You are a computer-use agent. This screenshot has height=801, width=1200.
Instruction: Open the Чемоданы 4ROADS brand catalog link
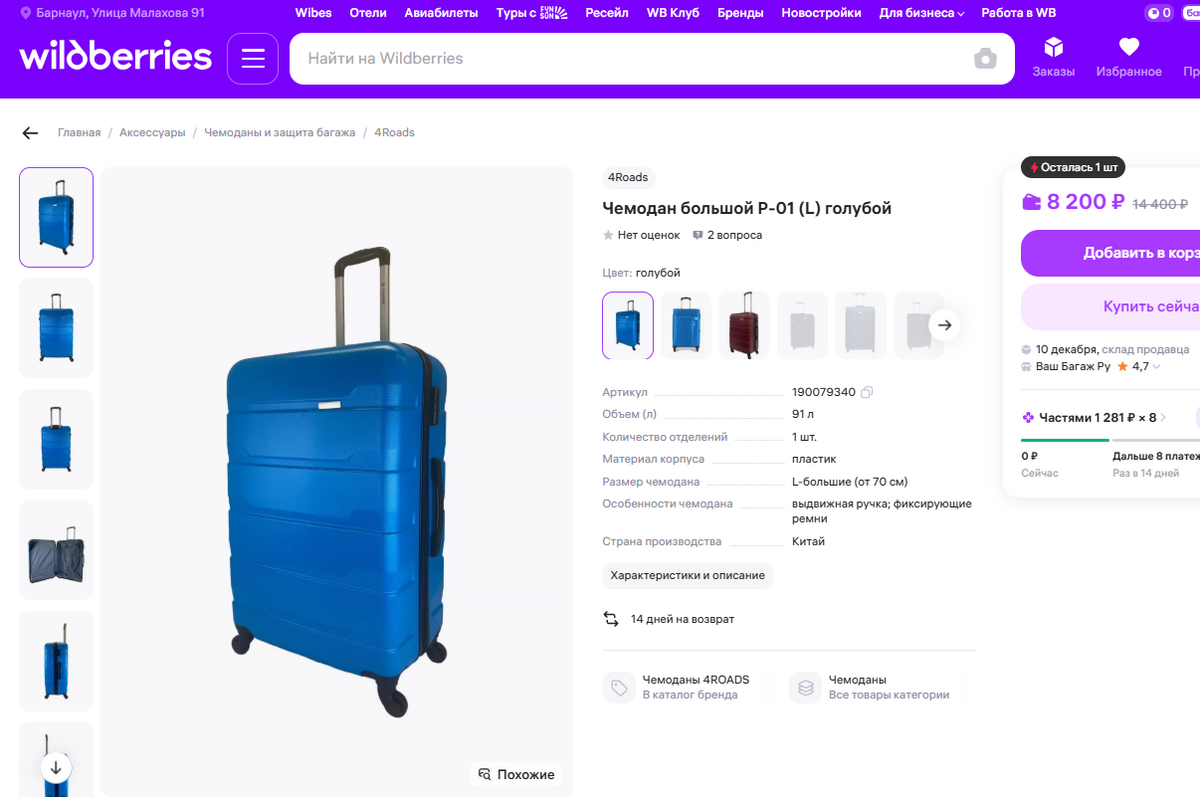click(695, 687)
